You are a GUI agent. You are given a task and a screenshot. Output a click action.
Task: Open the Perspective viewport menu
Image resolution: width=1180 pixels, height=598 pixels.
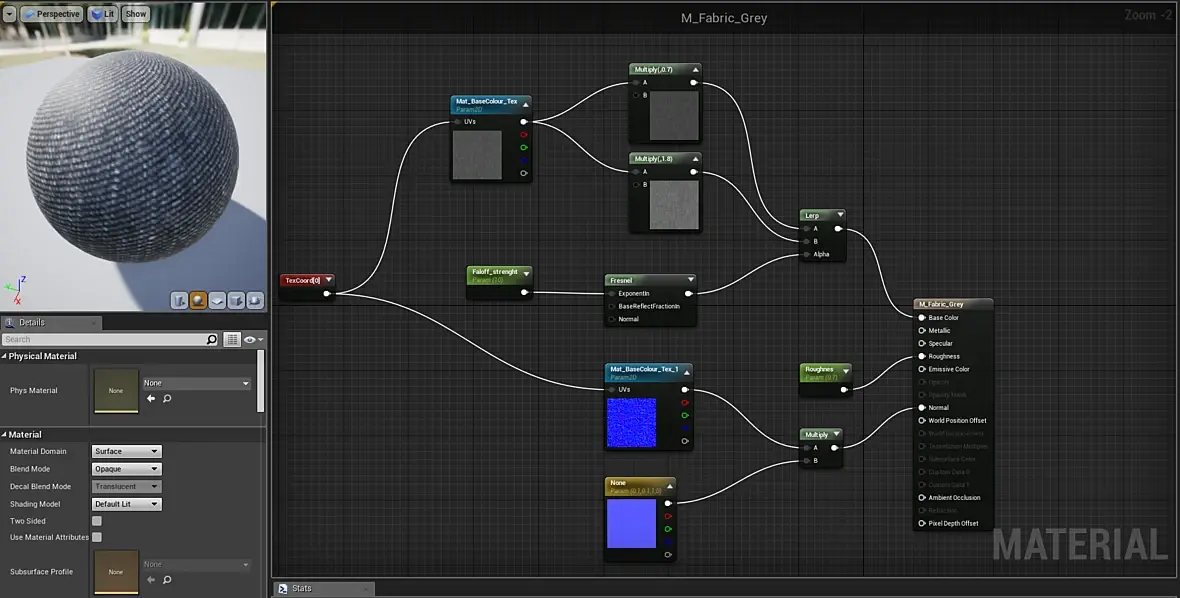(51, 14)
